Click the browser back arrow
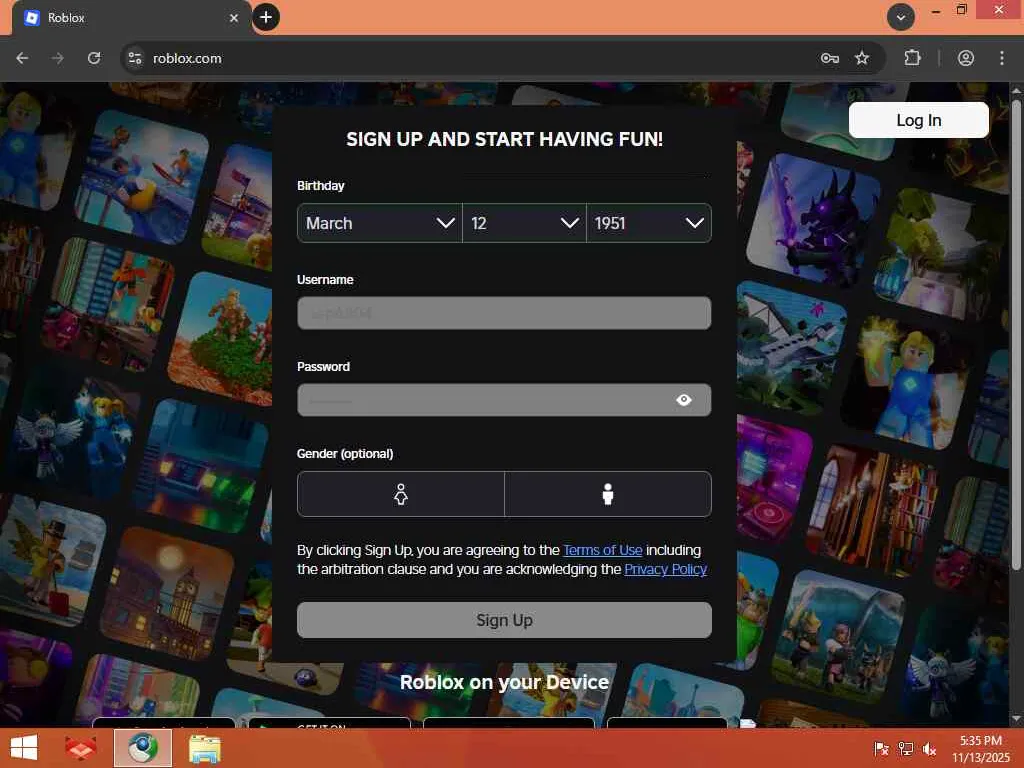 (22, 58)
